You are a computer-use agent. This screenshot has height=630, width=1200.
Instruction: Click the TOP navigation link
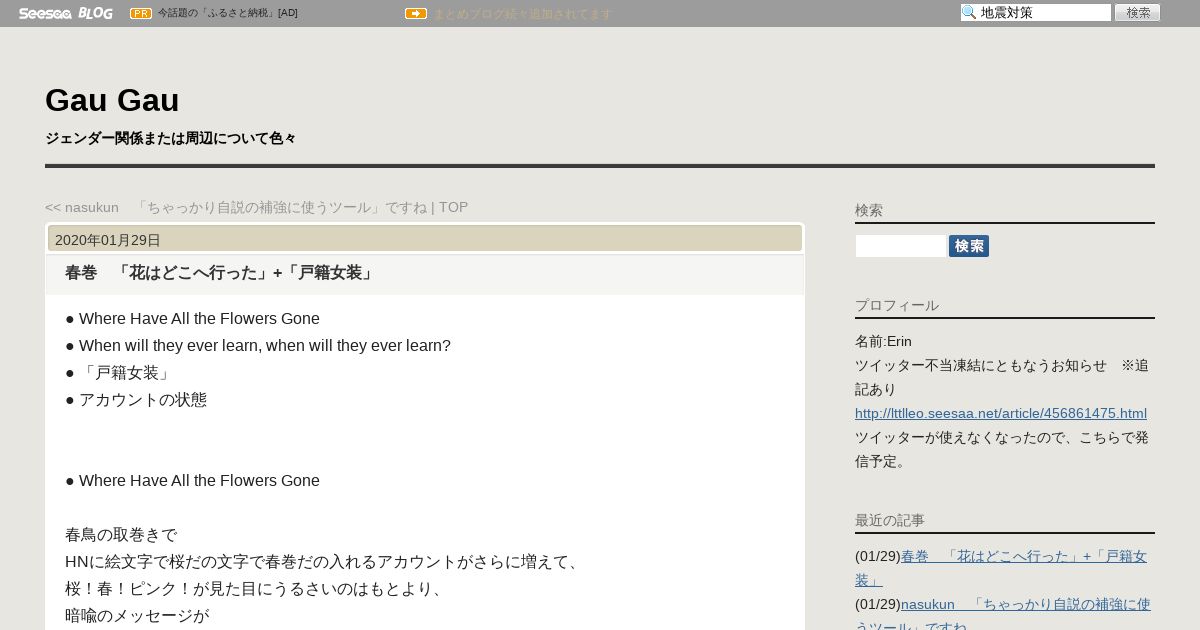point(453,207)
